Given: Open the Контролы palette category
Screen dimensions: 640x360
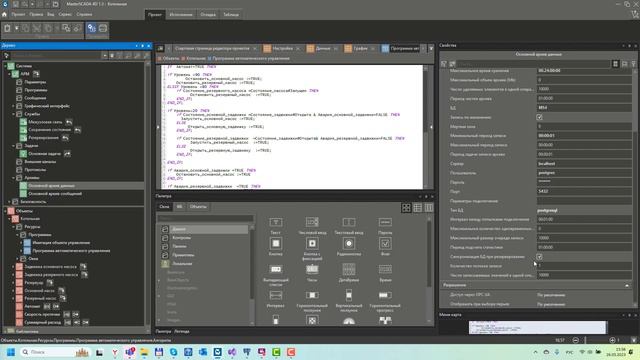Looking at the screenshot, I should [x=181, y=238].
